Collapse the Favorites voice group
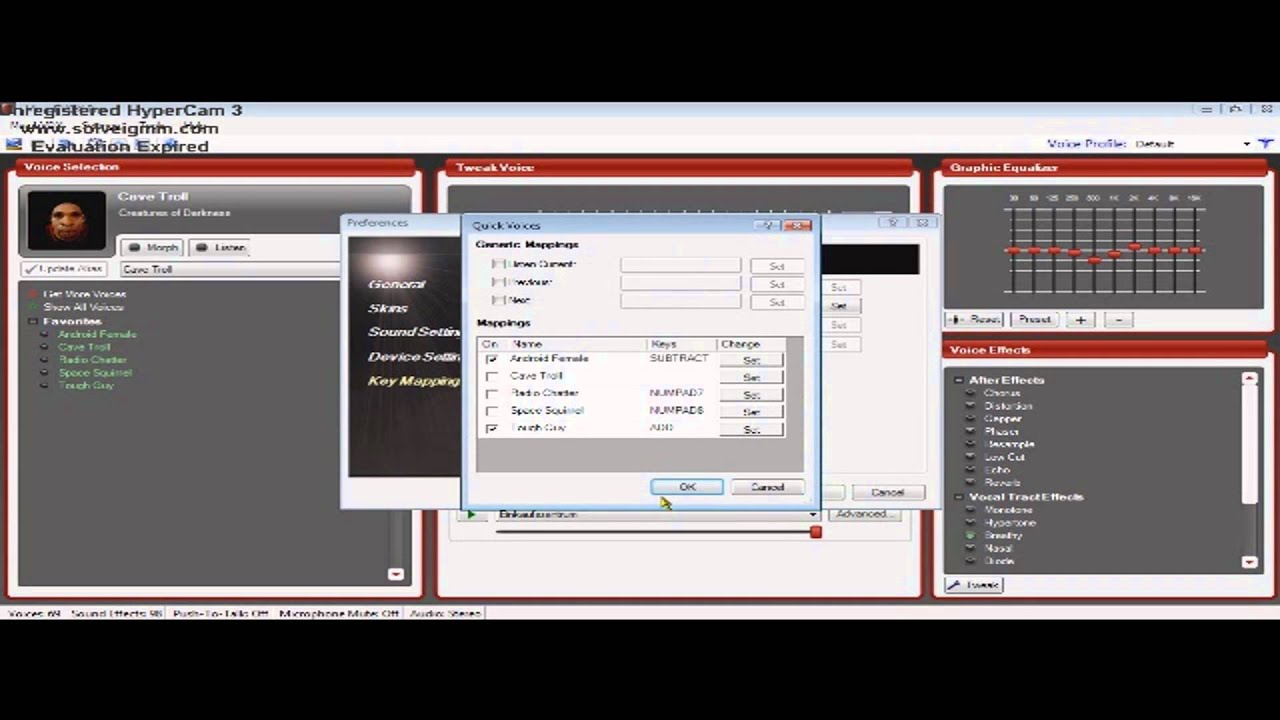Image resolution: width=1280 pixels, height=720 pixels. click(x=33, y=321)
